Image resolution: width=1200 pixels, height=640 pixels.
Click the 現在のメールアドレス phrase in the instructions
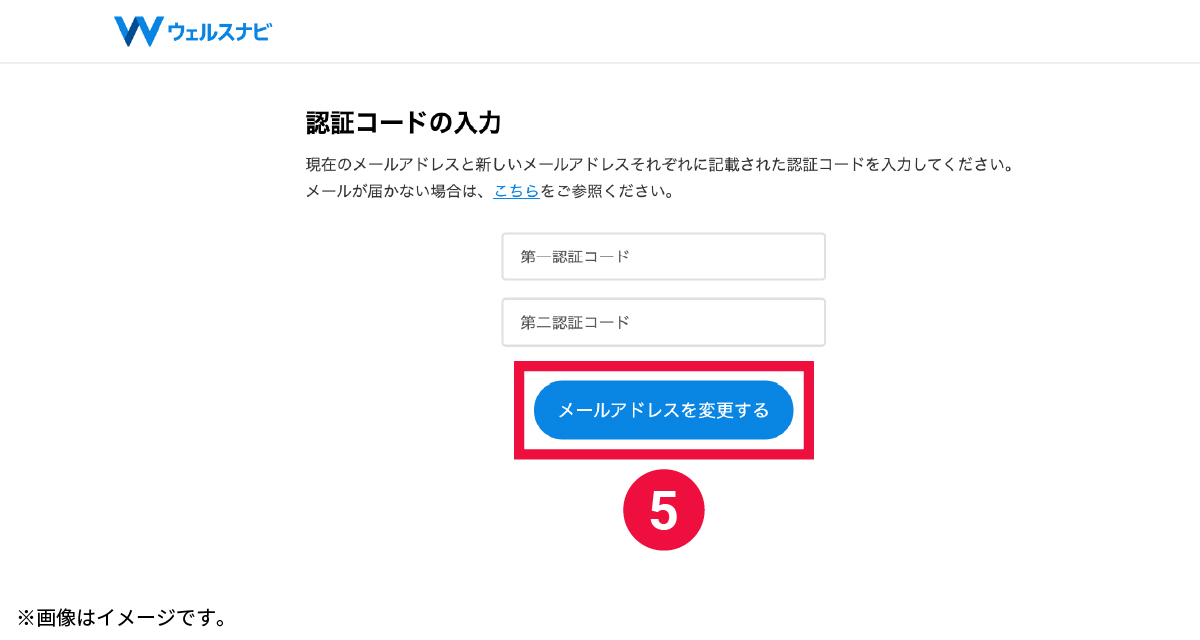tap(383, 163)
